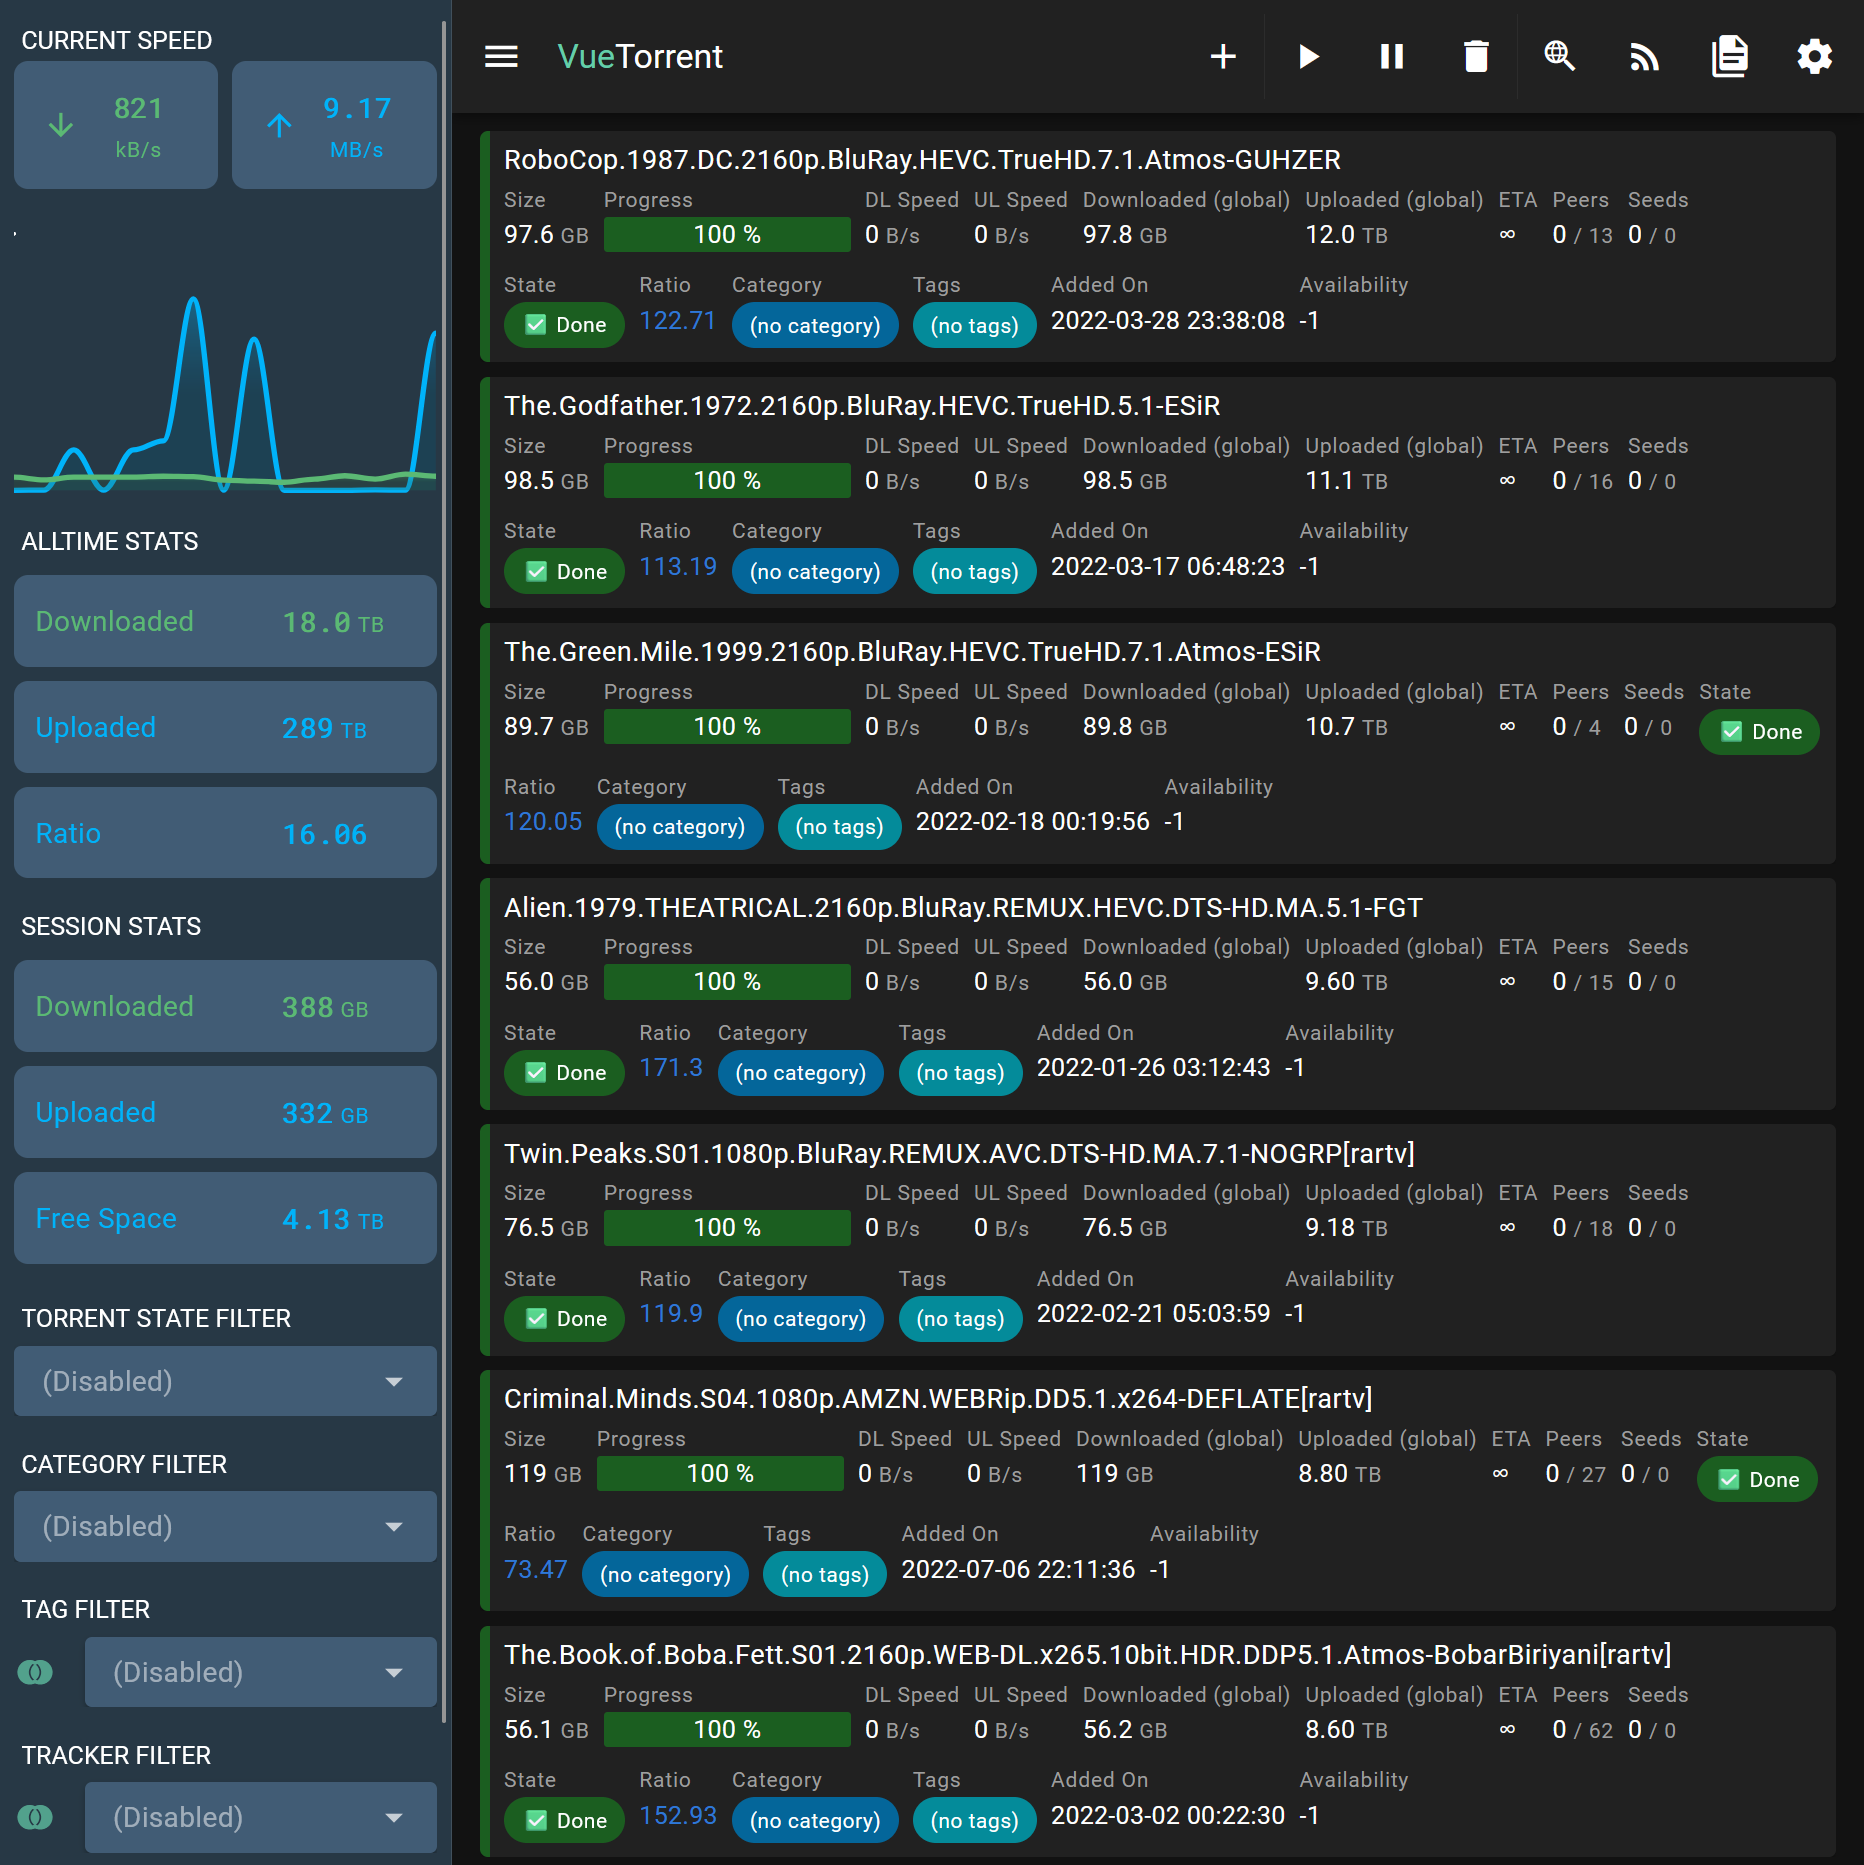Viewport: 1864px width, 1865px height.
Task: Click Twin Peaks' (no category) chip
Action: click(x=801, y=1319)
